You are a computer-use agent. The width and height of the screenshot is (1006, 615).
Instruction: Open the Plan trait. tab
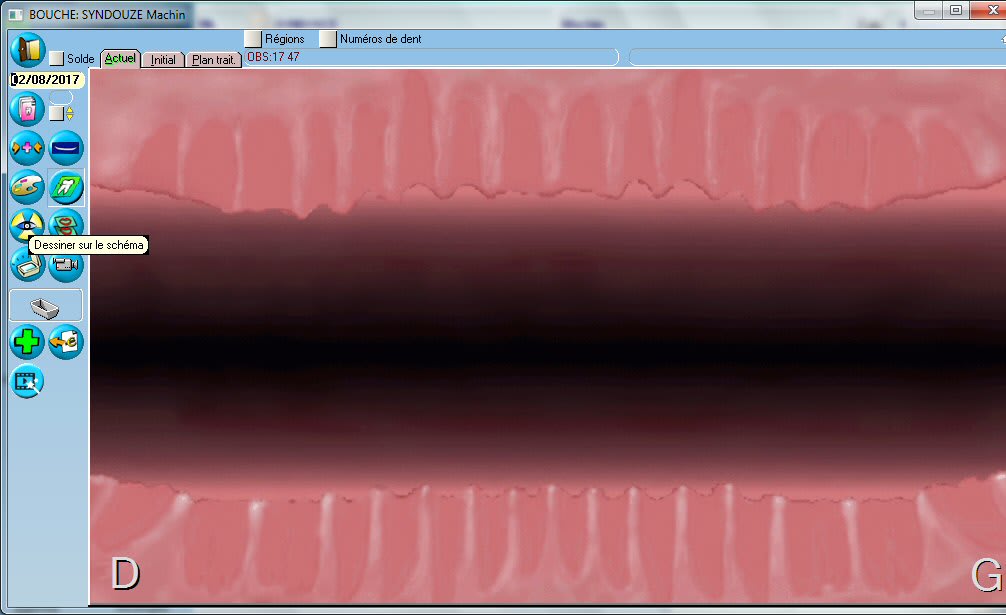(x=214, y=60)
